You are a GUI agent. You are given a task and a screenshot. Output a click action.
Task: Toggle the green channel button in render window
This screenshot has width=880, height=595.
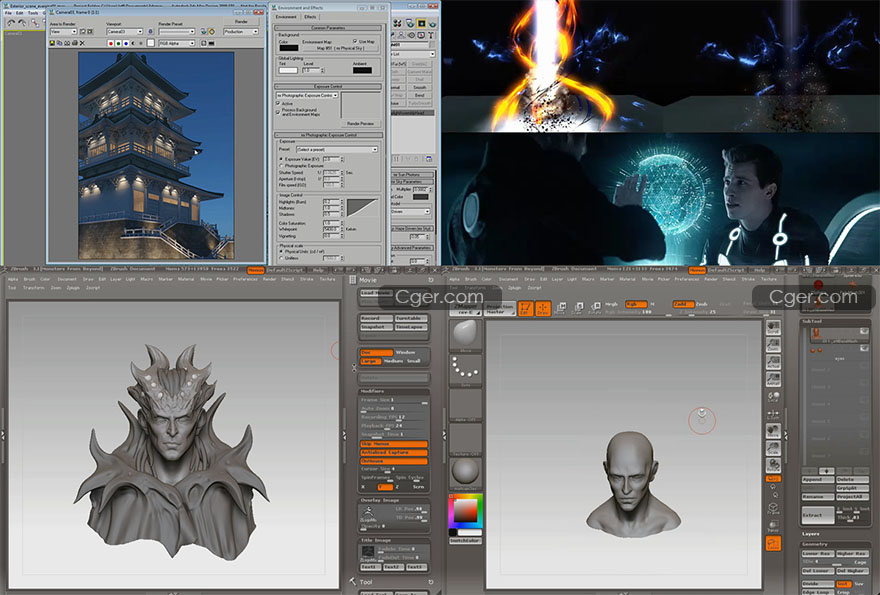(x=118, y=43)
